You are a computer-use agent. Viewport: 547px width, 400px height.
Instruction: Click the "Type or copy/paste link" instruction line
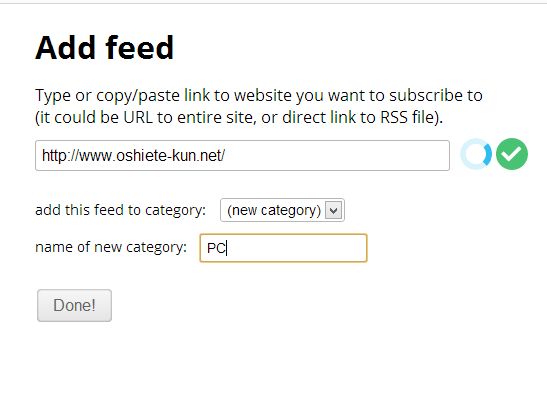point(259,96)
